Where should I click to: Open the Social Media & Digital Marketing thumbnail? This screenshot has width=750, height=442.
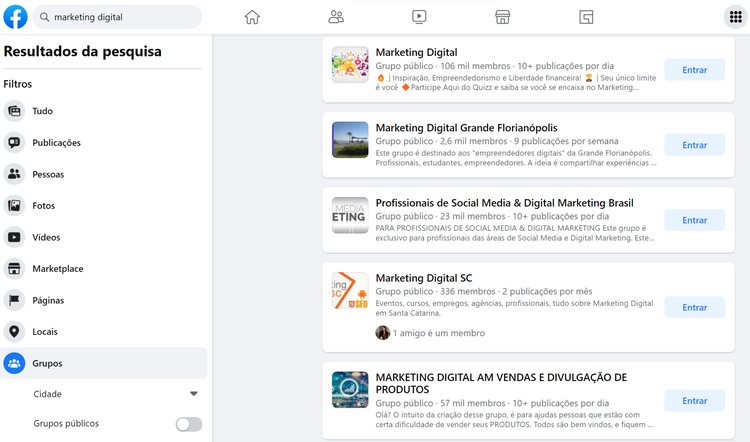[350, 215]
